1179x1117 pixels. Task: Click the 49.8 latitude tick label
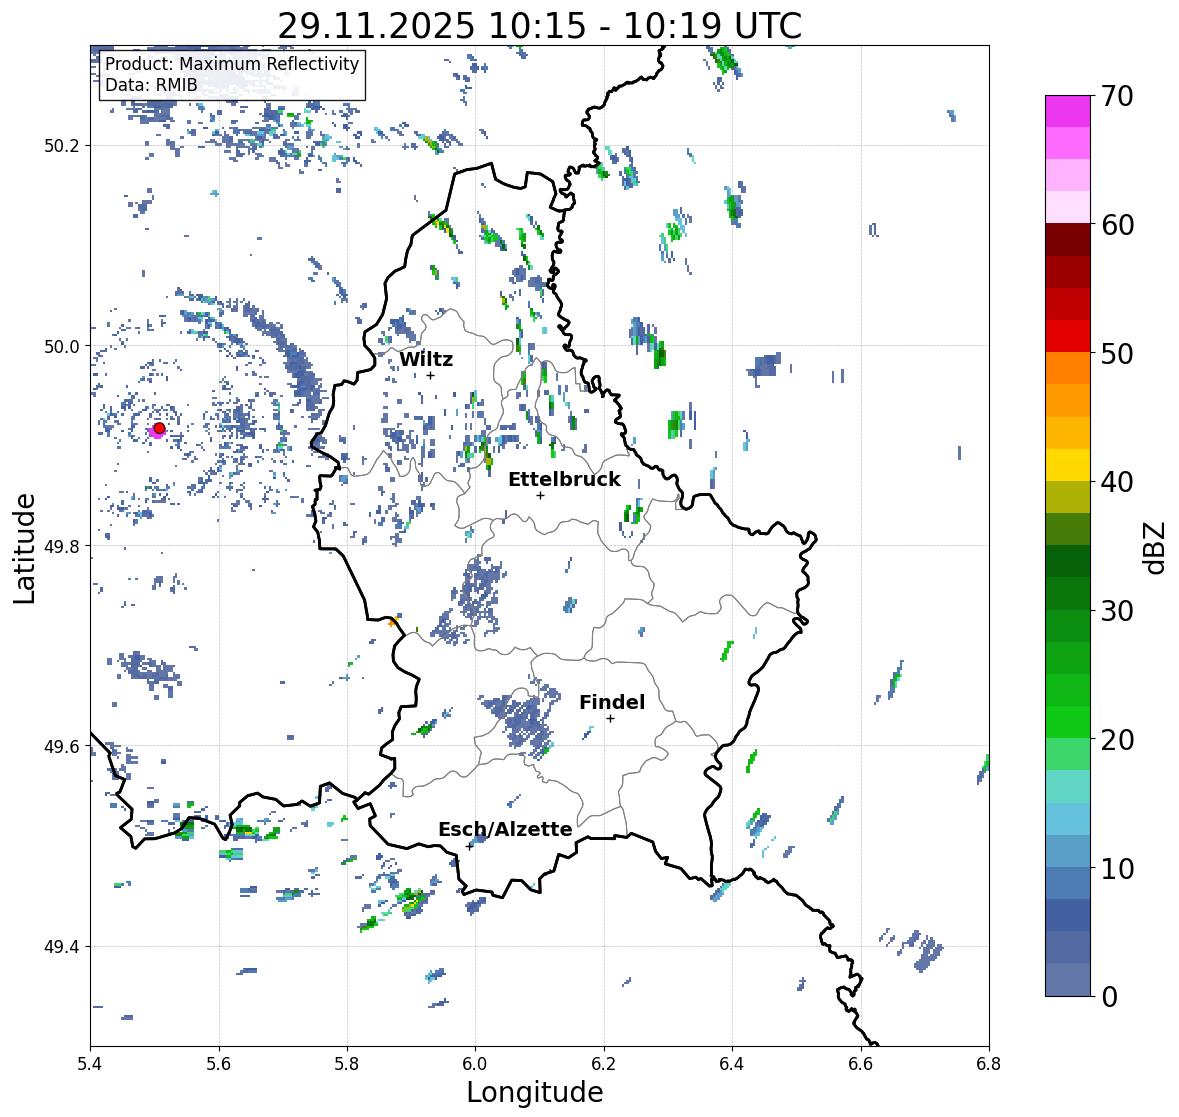[x=62, y=546]
